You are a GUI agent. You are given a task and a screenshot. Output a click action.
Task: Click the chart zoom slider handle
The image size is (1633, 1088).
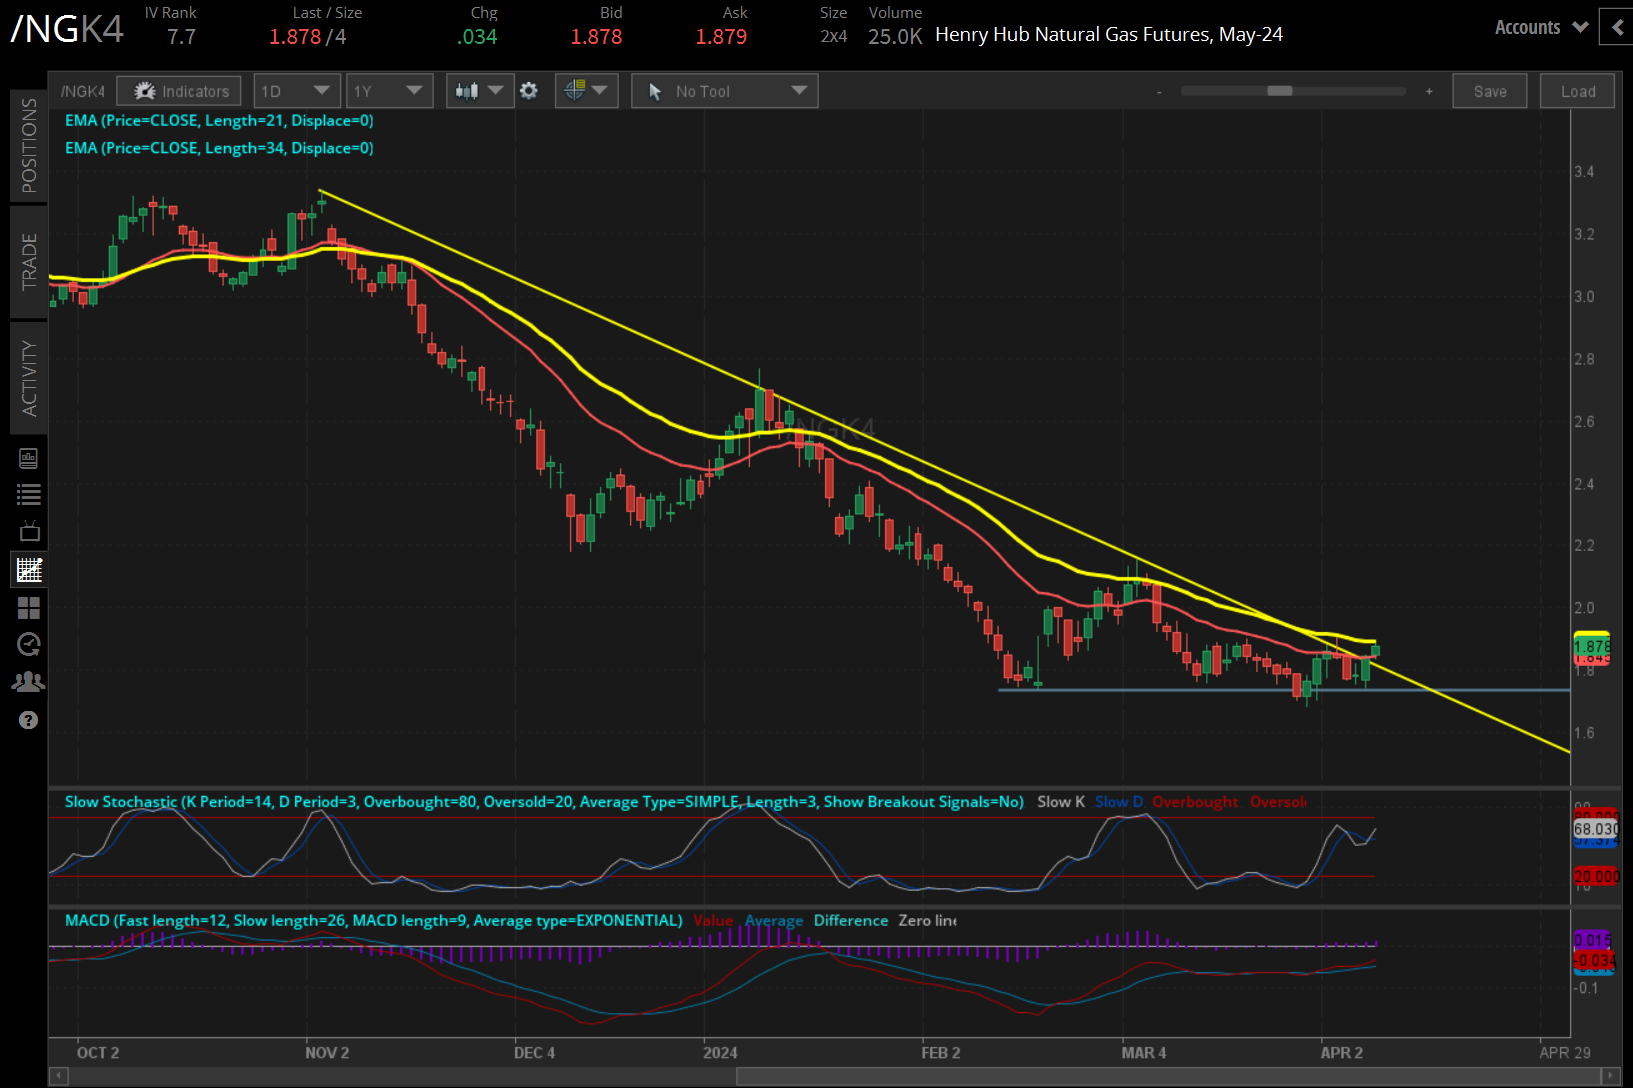(x=1279, y=91)
